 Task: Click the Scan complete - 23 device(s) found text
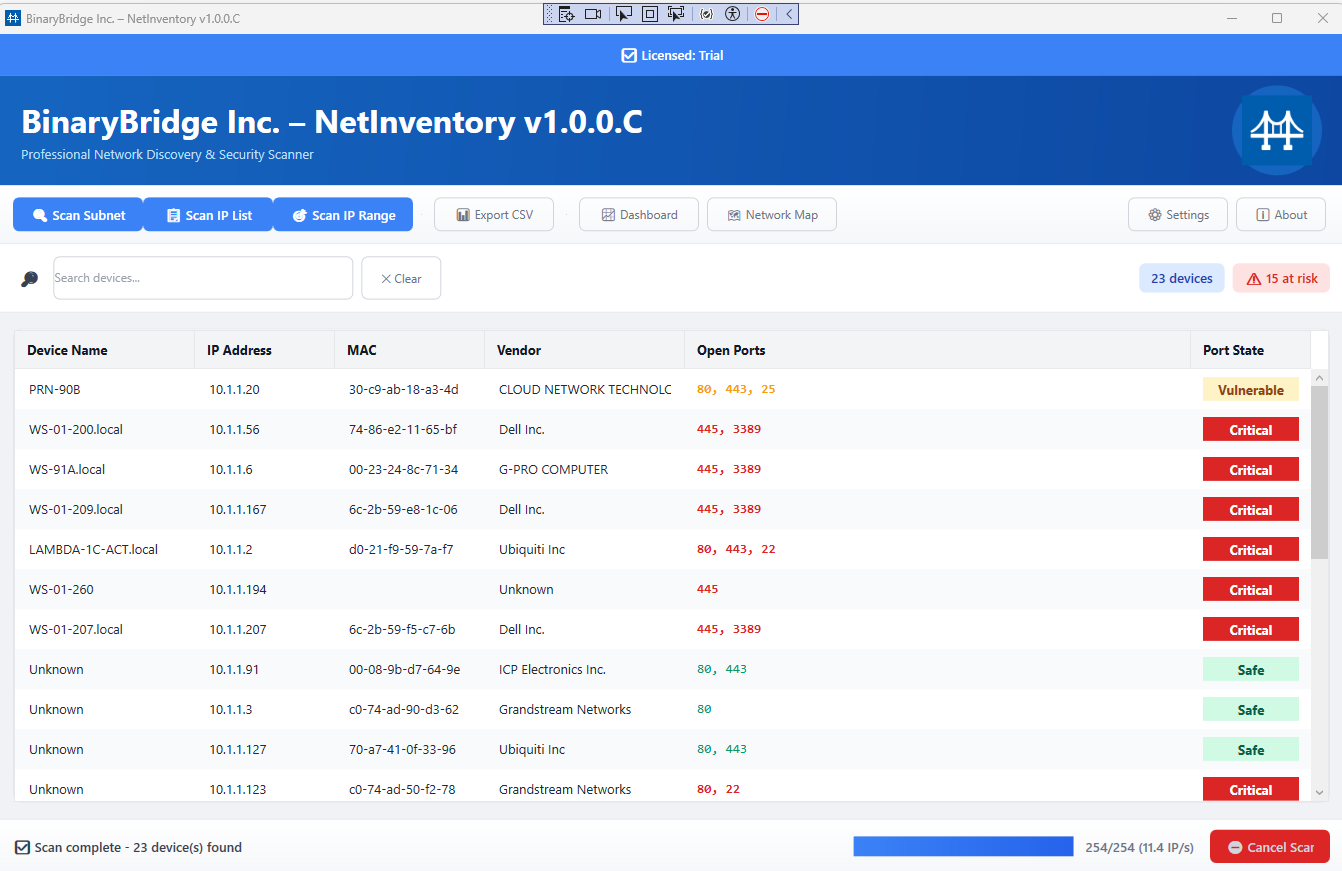(138, 848)
